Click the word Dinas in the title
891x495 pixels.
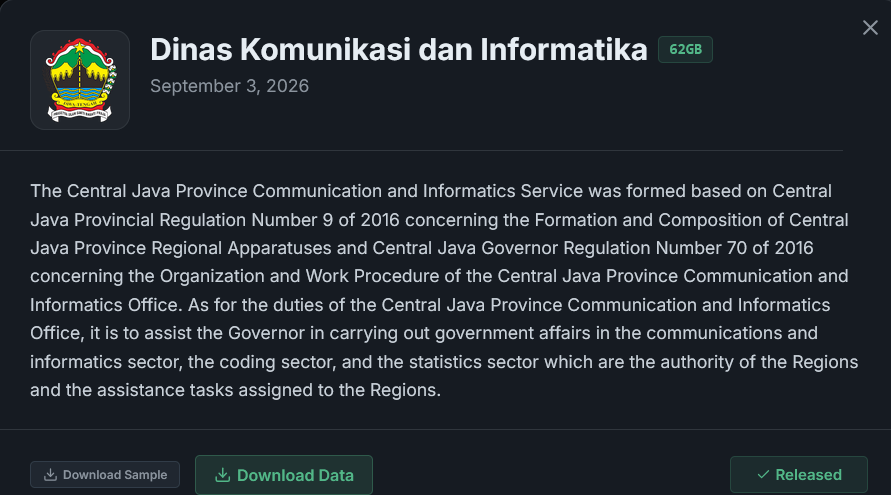[191, 49]
